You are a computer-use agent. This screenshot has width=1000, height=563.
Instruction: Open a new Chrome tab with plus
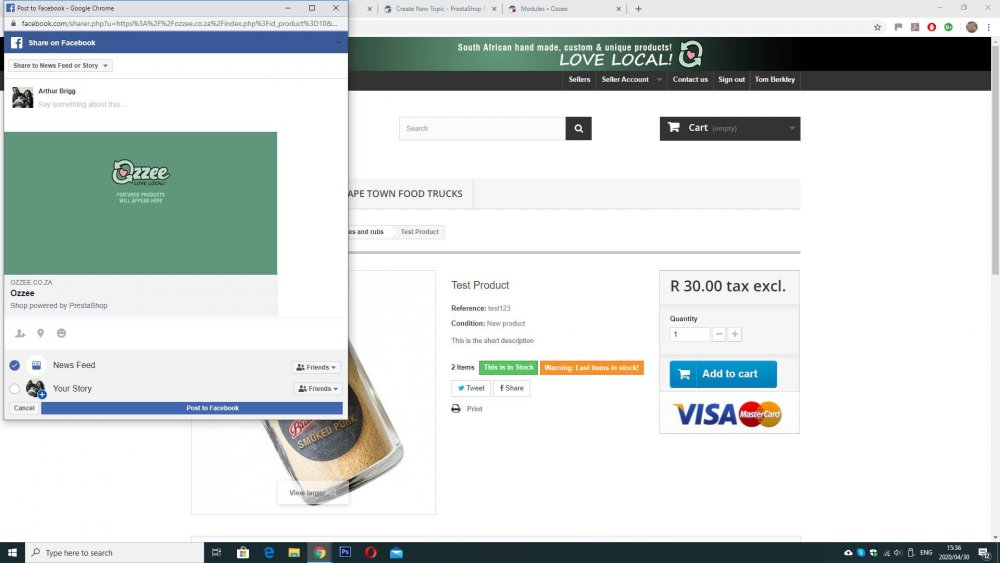click(638, 9)
